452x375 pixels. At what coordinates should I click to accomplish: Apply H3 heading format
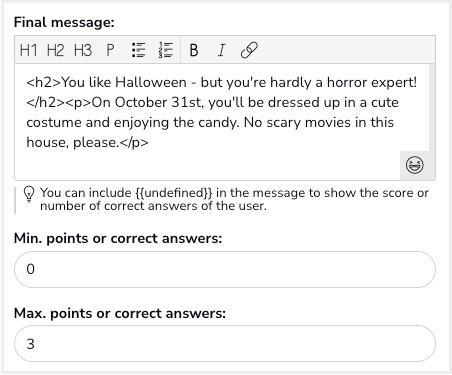(83, 50)
